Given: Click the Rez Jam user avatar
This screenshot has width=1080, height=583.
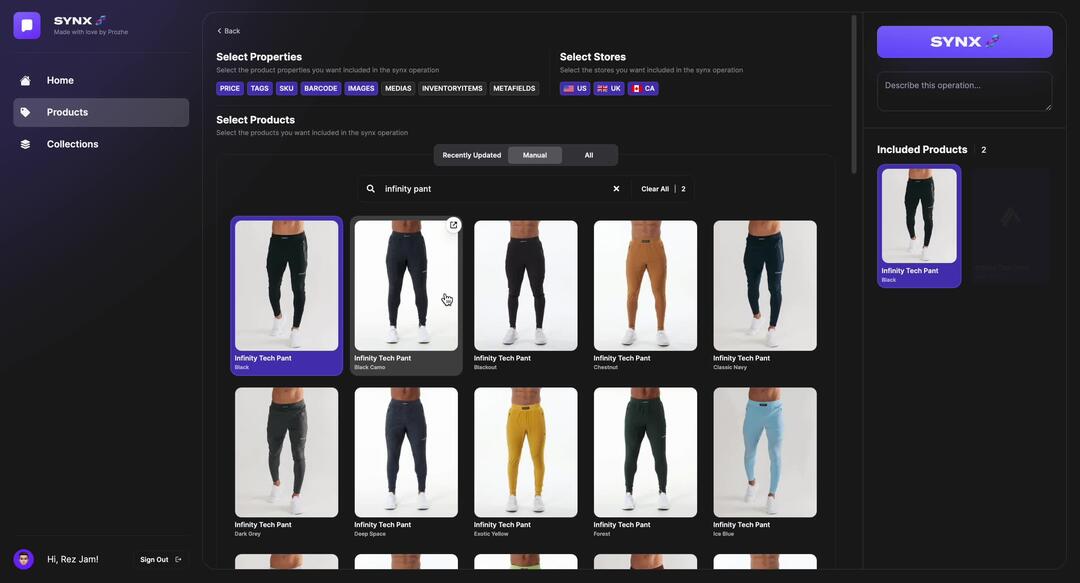Looking at the screenshot, I should [23, 559].
